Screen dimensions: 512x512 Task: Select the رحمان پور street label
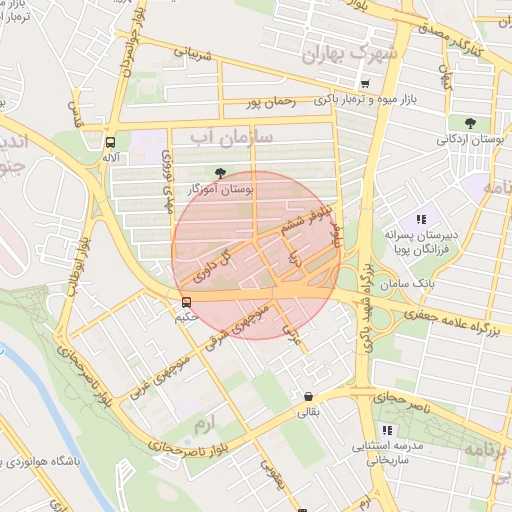(x=271, y=102)
